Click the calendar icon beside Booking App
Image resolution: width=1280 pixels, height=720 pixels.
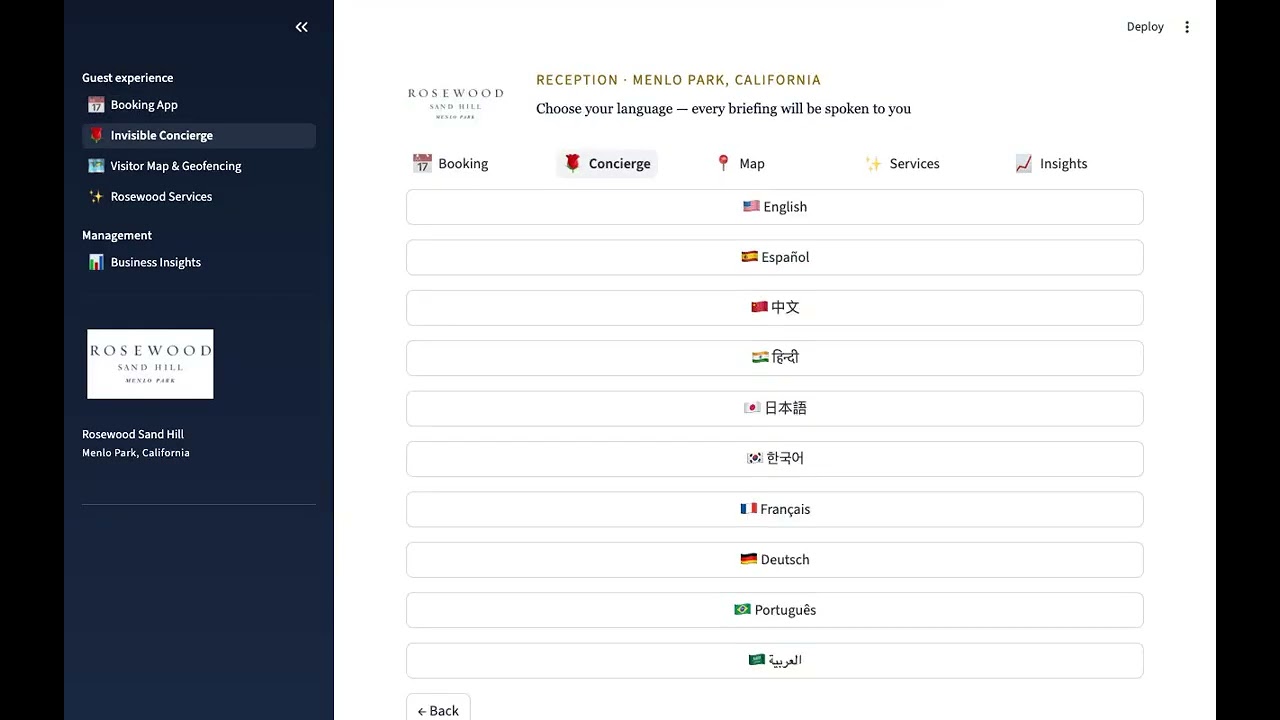[96, 105]
